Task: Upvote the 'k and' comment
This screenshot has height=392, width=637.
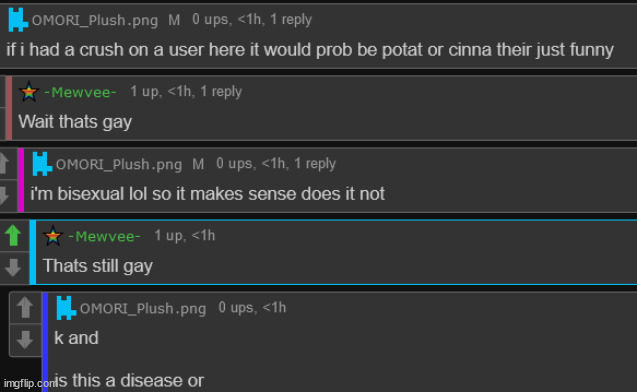Action: pos(25,308)
